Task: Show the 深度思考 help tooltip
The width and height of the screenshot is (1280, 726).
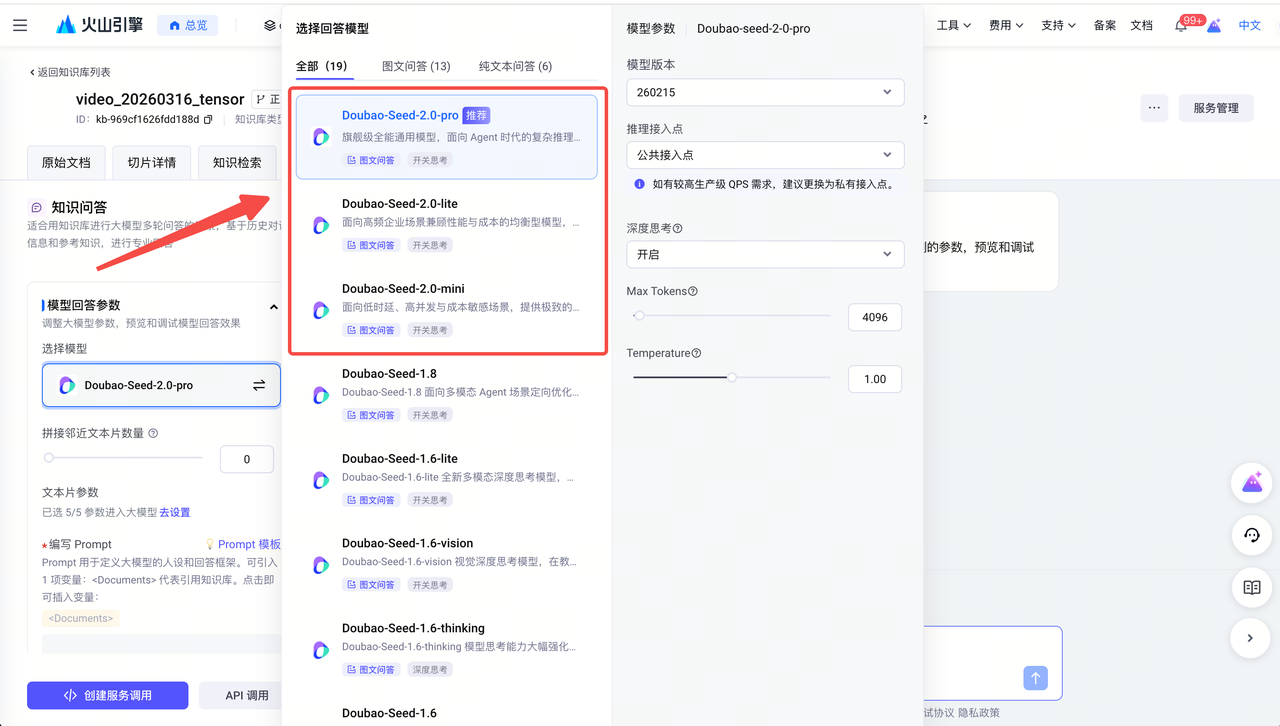Action: tap(678, 228)
